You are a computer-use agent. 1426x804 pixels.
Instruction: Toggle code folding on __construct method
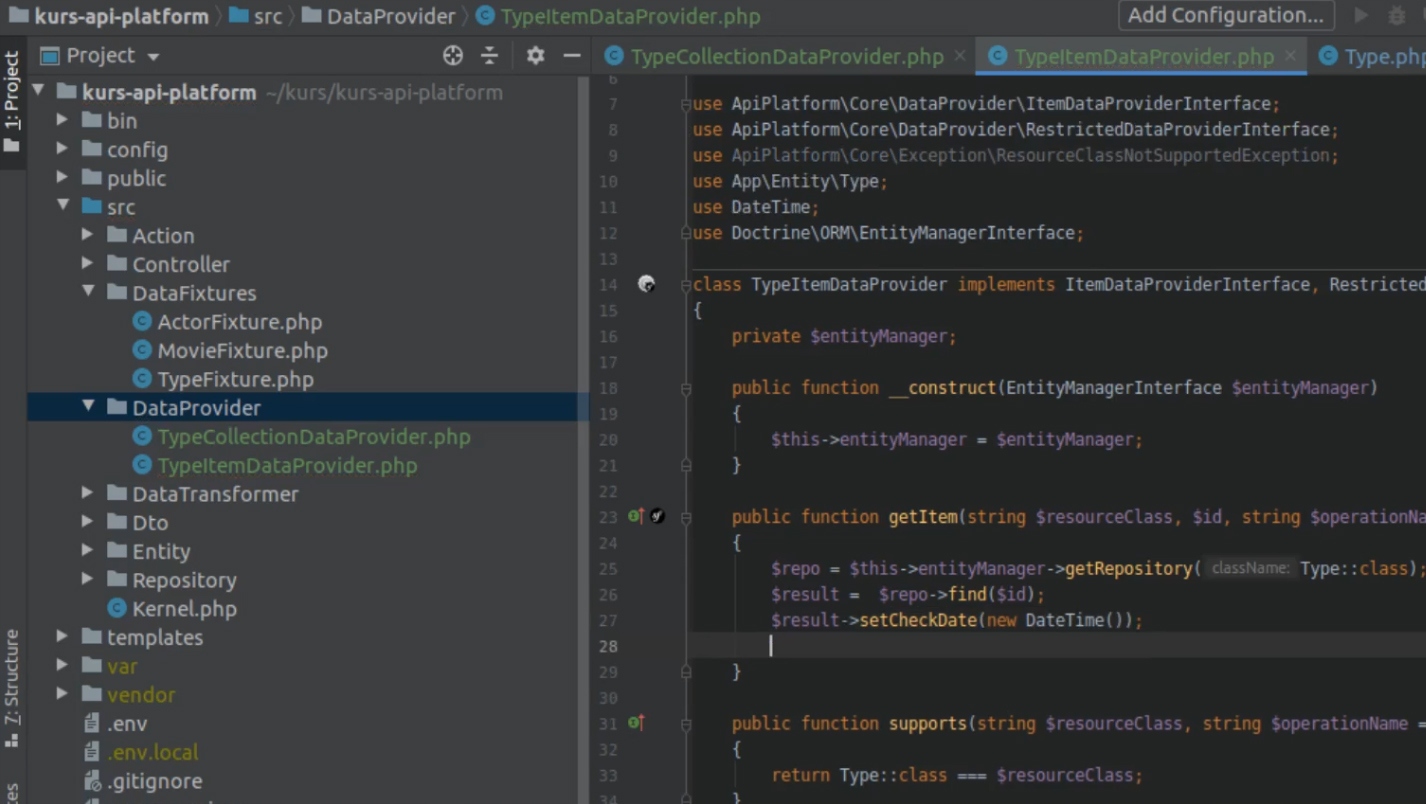click(x=686, y=388)
